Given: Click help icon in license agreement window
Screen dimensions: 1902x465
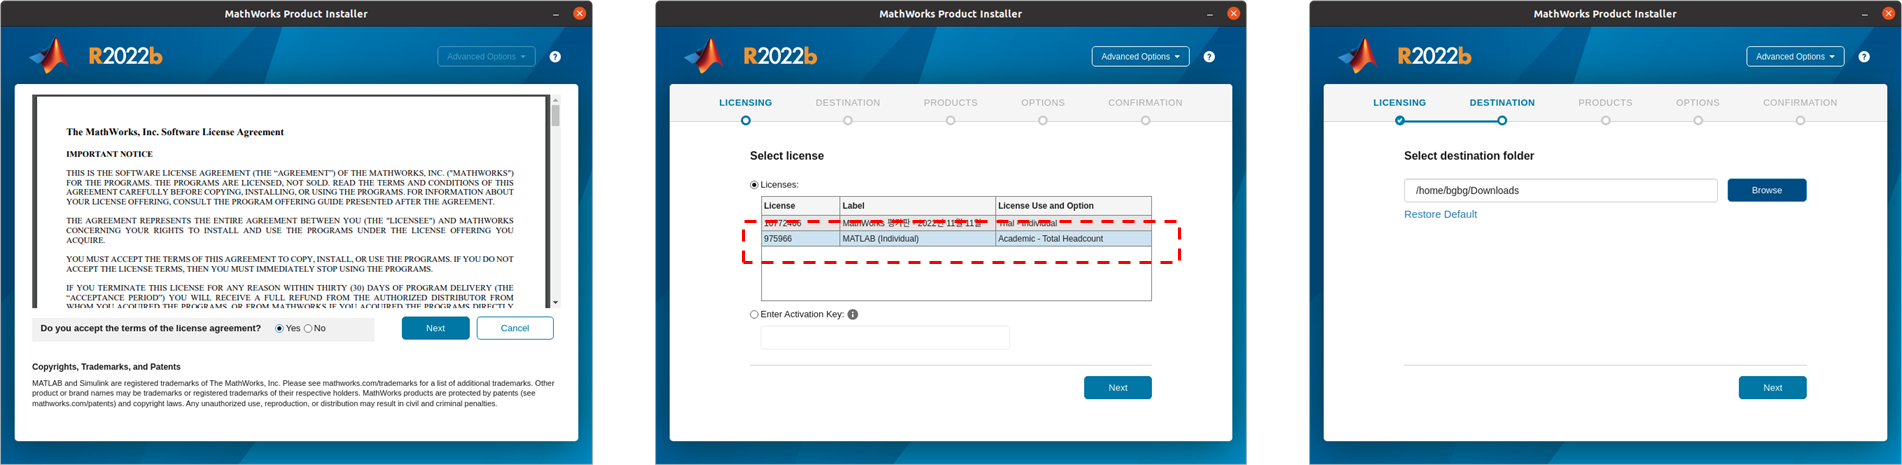Looking at the screenshot, I should (555, 57).
